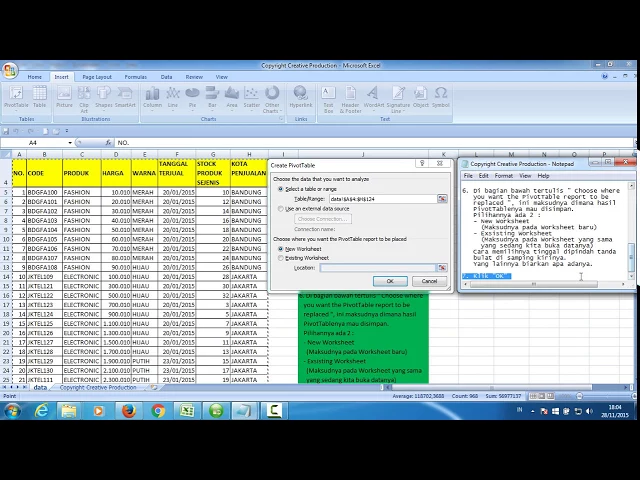Viewport: 640px width, 480px height.
Task: Open Notepad Edit menu
Action: 484,176
